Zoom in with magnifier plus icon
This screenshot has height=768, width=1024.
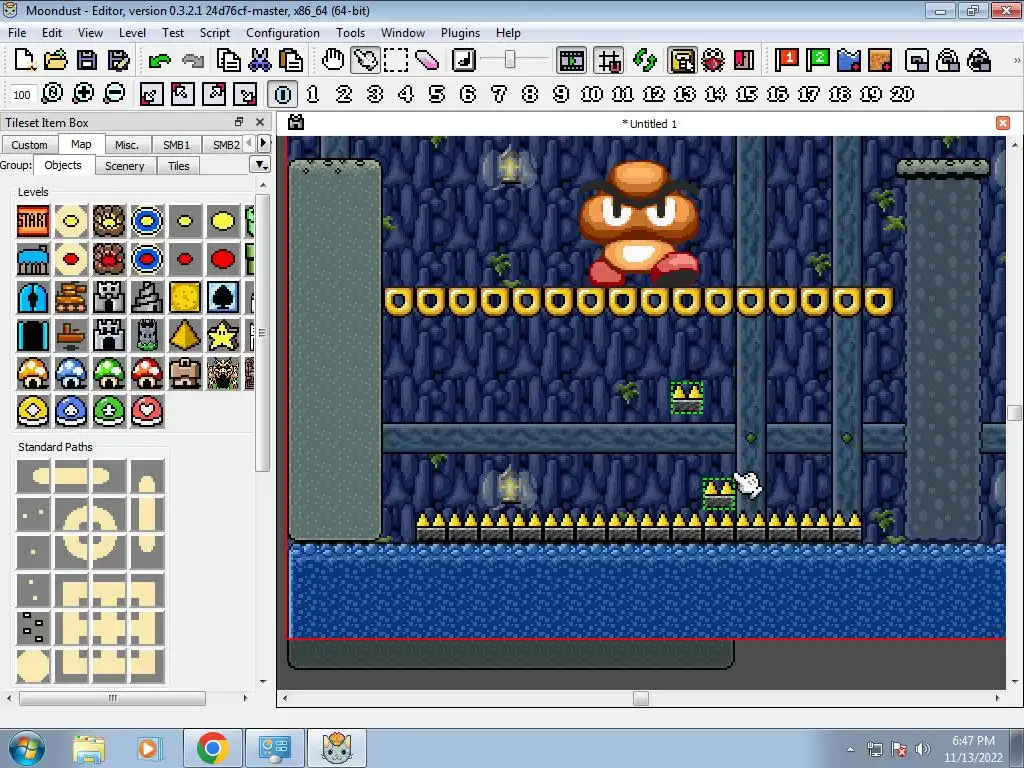[83, 93]
